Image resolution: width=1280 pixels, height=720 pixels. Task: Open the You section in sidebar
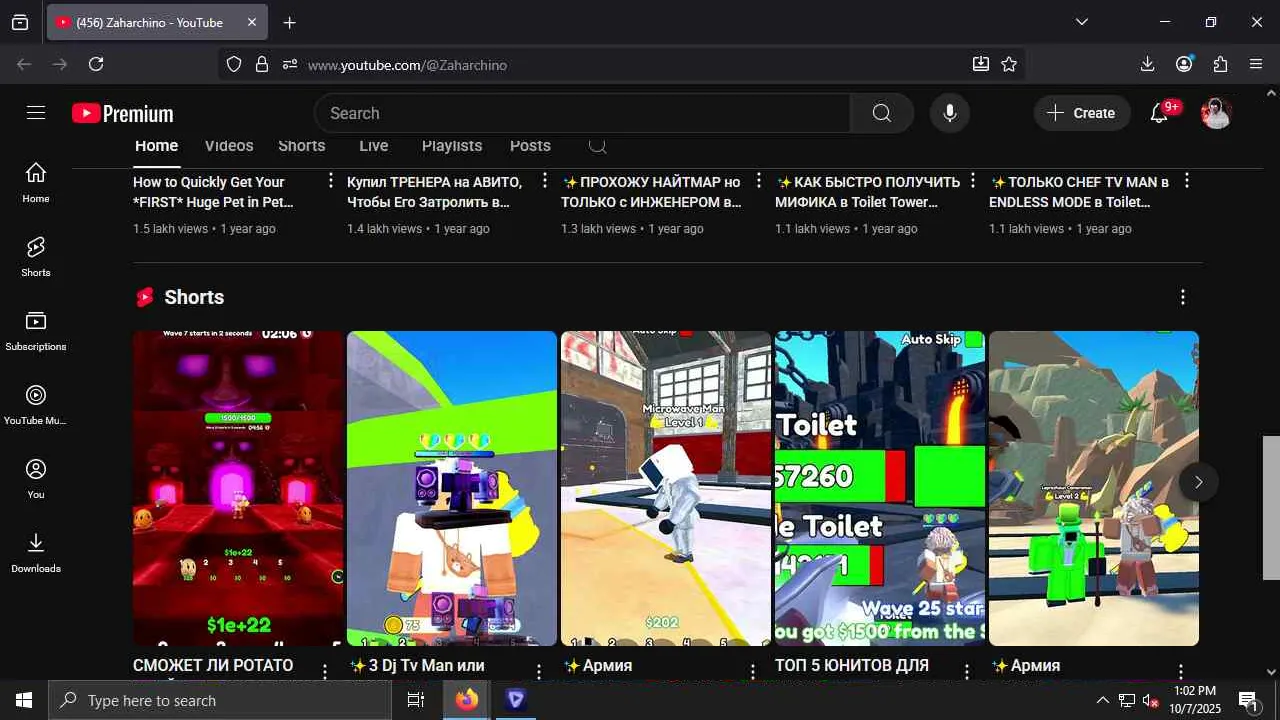tap(36, 478)
